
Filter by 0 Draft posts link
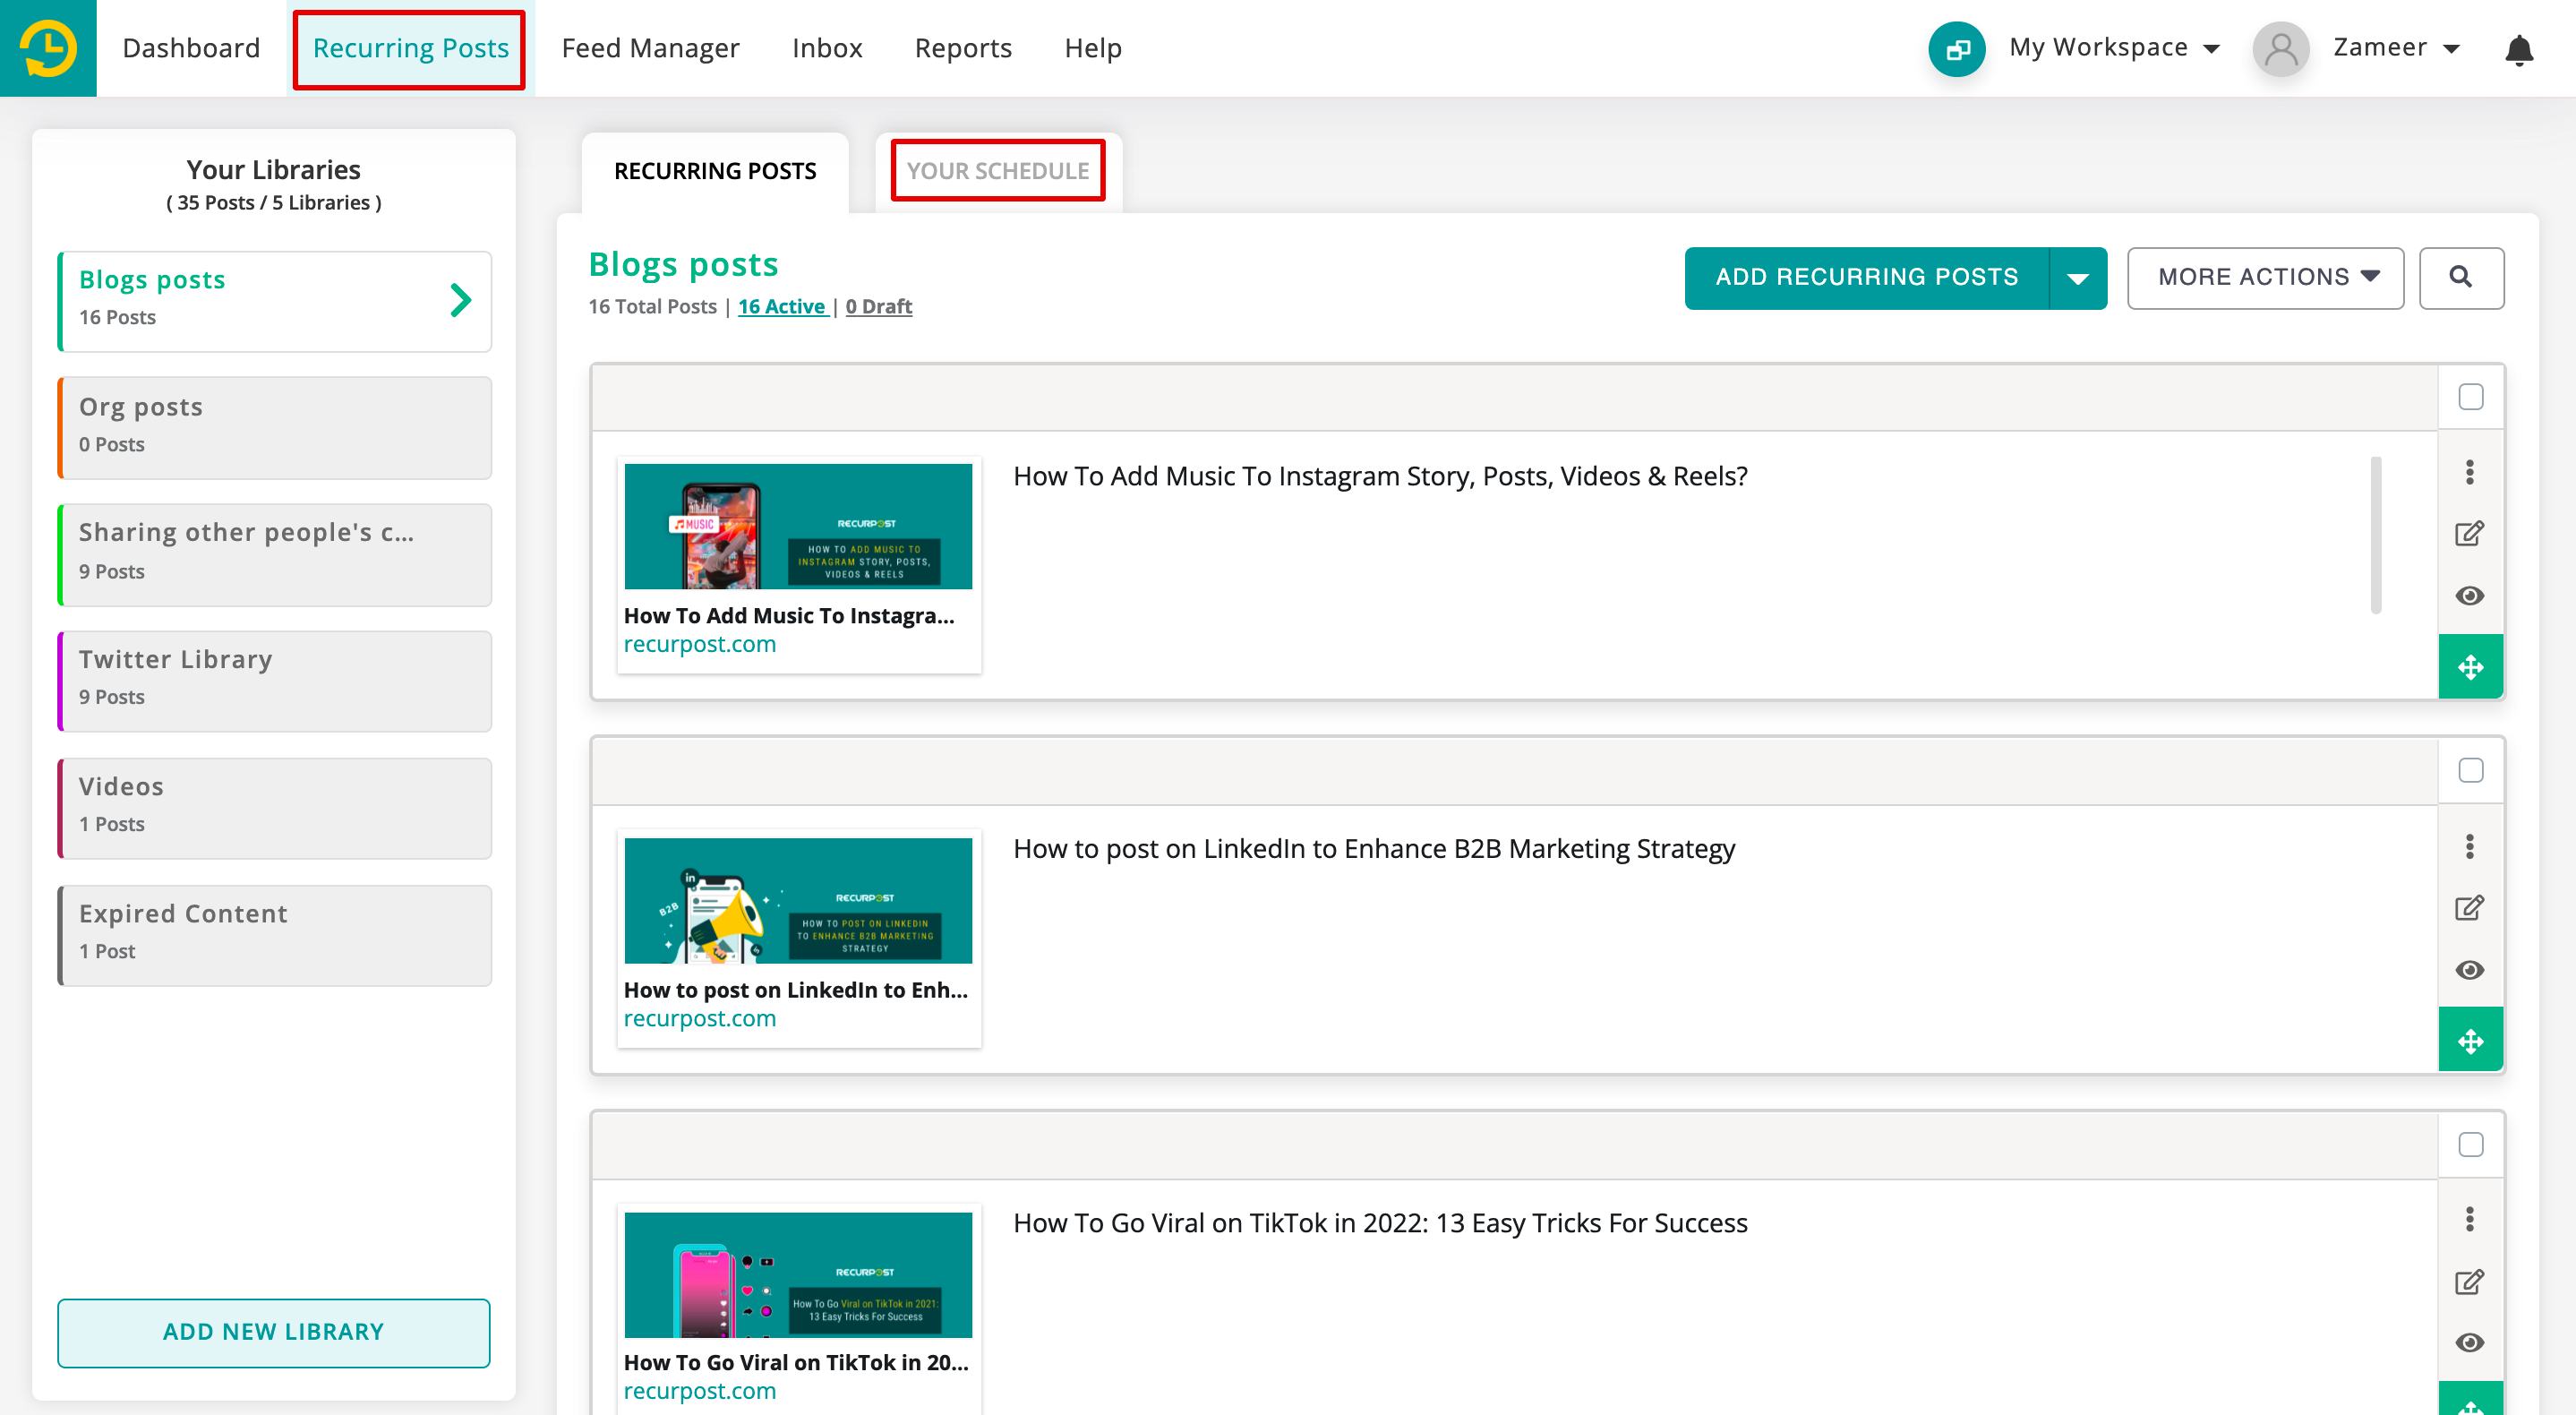pos(878,306)
